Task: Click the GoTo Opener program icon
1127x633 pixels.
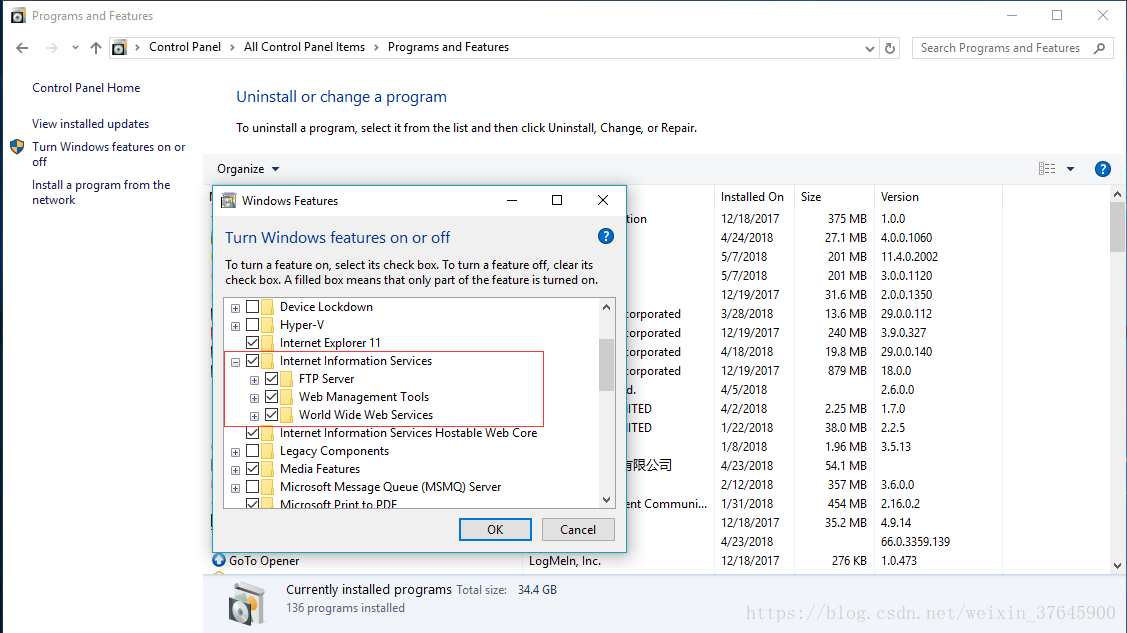Action: click(219, 560)
